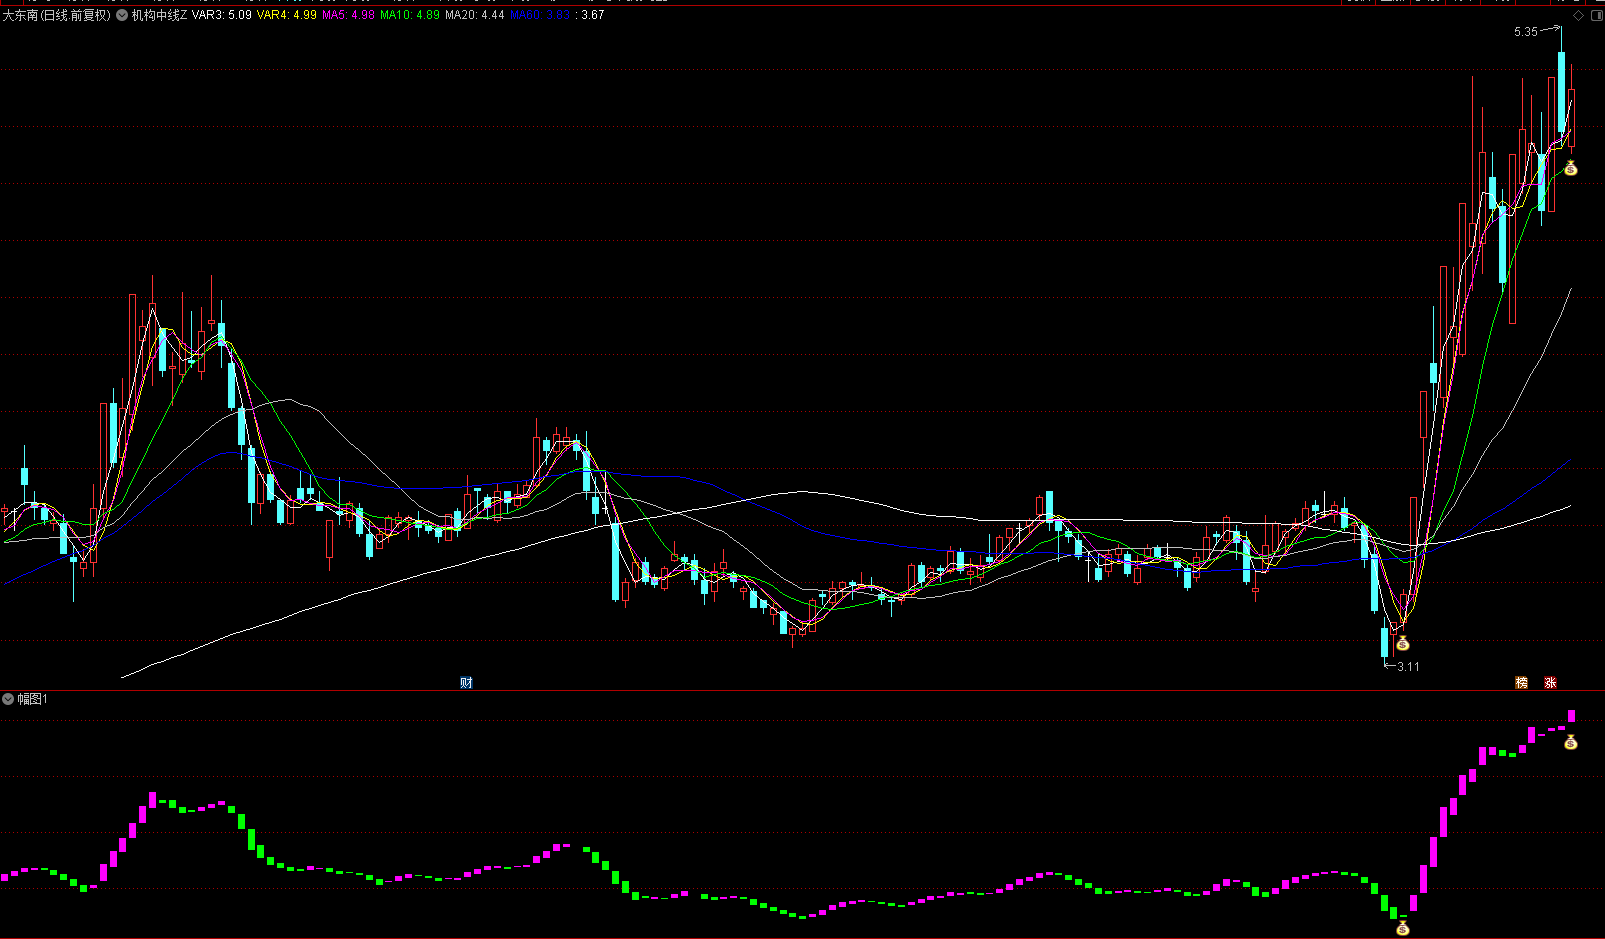
Task: Click the 幅图1 sub-chart label
Action: [32, 699]
